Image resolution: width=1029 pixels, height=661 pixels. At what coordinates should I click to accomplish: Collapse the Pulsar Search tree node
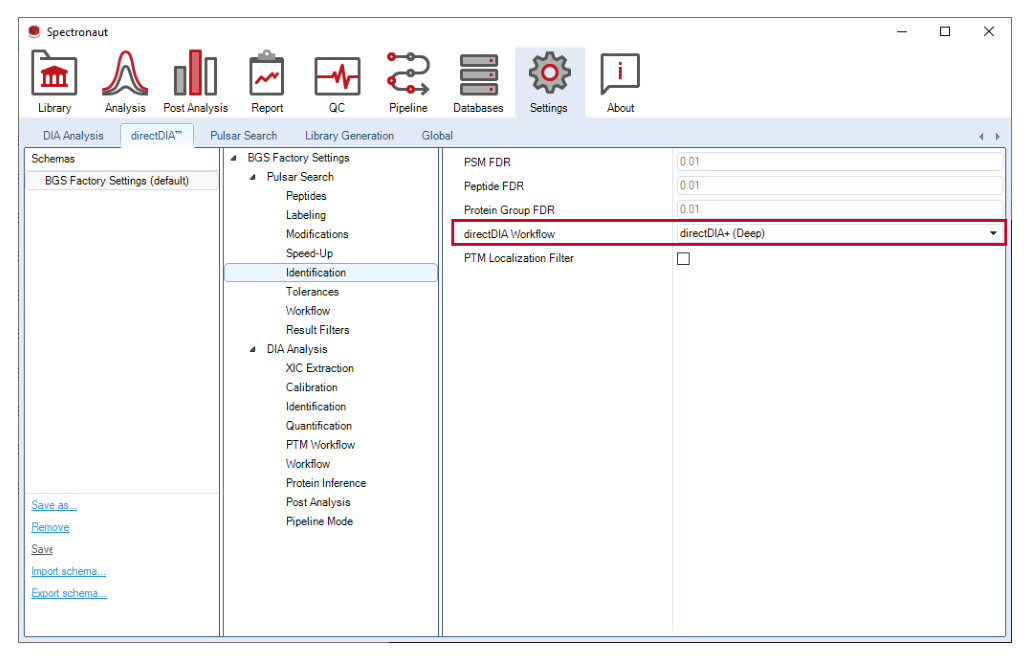point(253,177)
